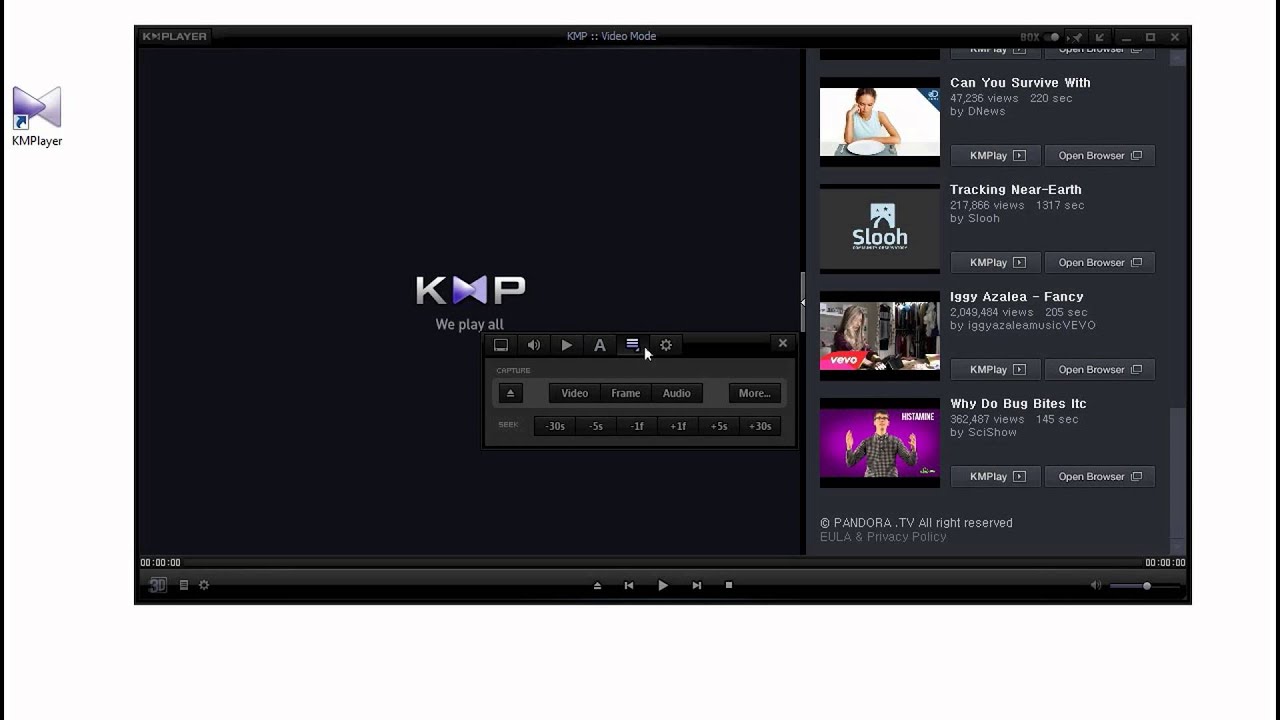Click 'by iggyazaleamusicVEVO' text
The image size is (1280, 720).
tap(1023, 326)
